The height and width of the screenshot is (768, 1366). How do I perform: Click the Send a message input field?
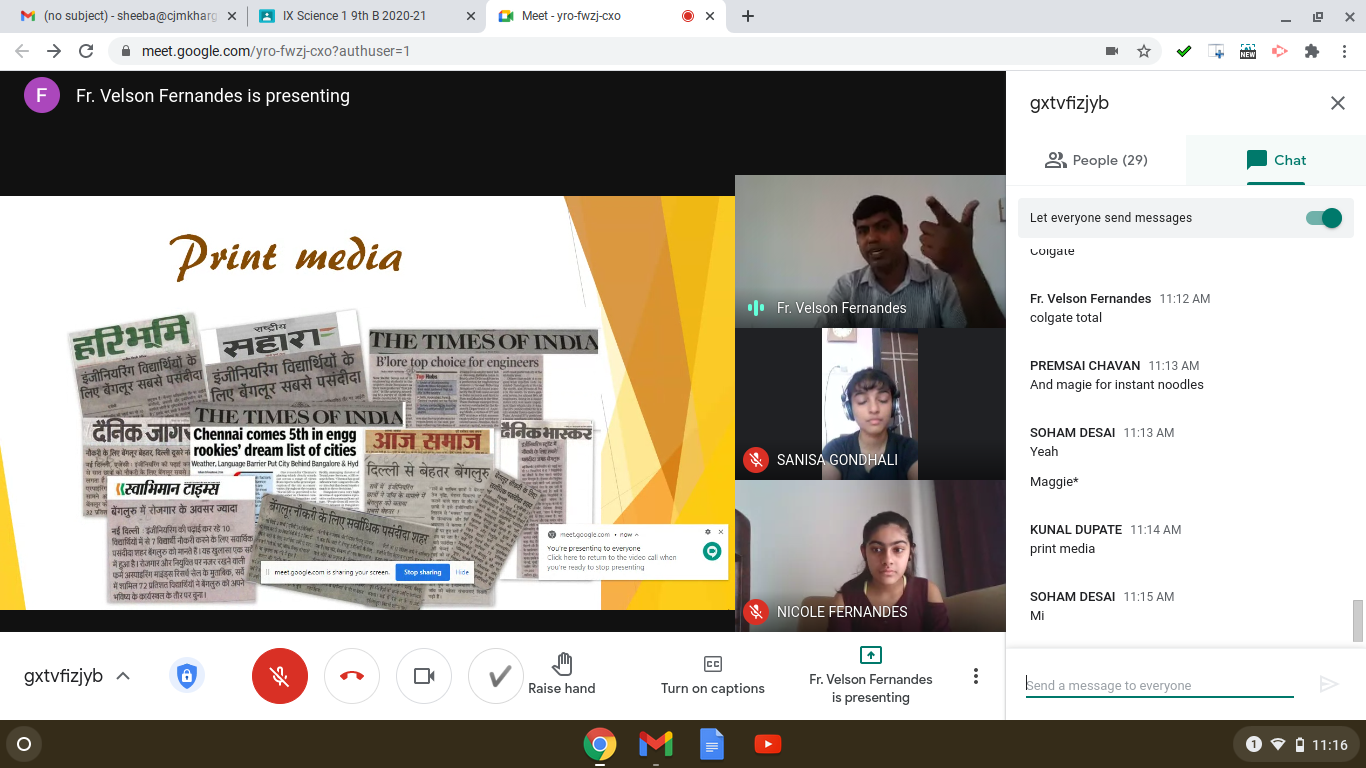pyautogui.click(x=1159, y=685)
